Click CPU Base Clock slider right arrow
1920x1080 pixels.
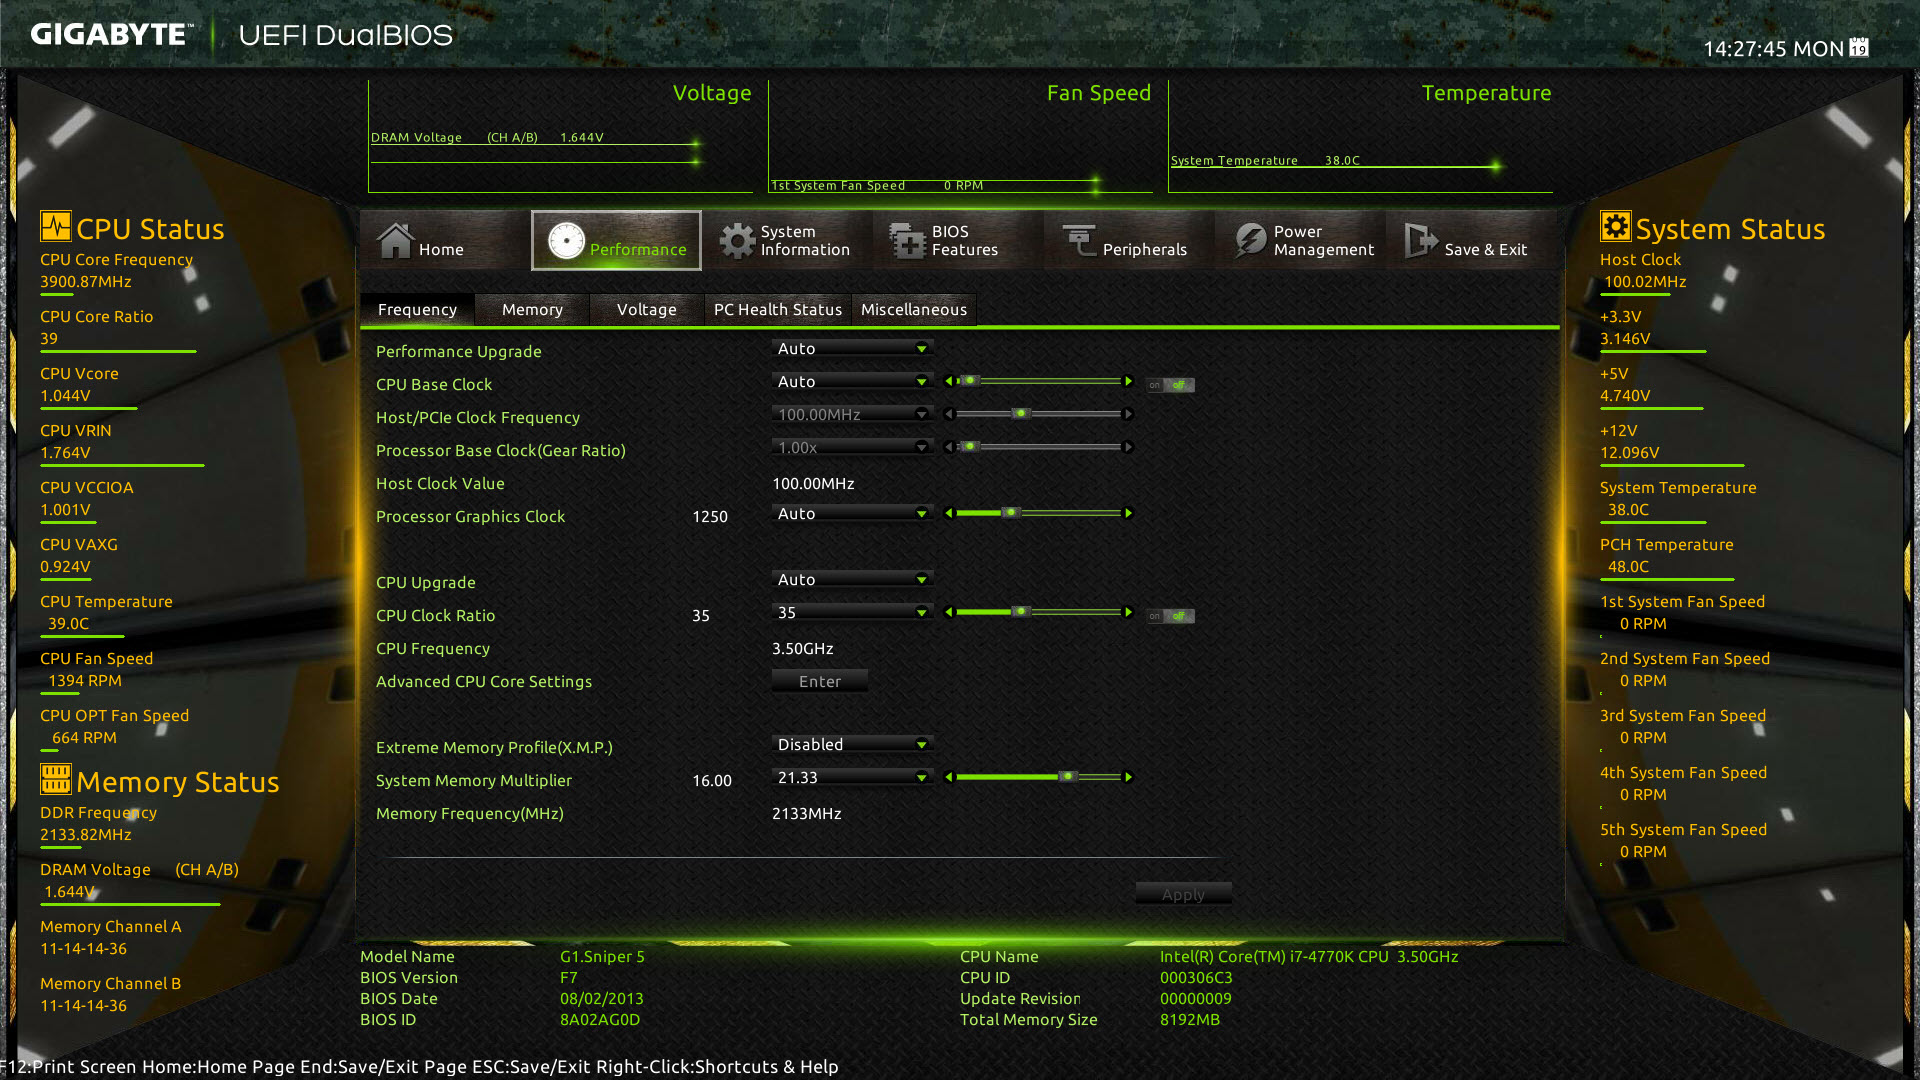click(x=1128, y=381)
